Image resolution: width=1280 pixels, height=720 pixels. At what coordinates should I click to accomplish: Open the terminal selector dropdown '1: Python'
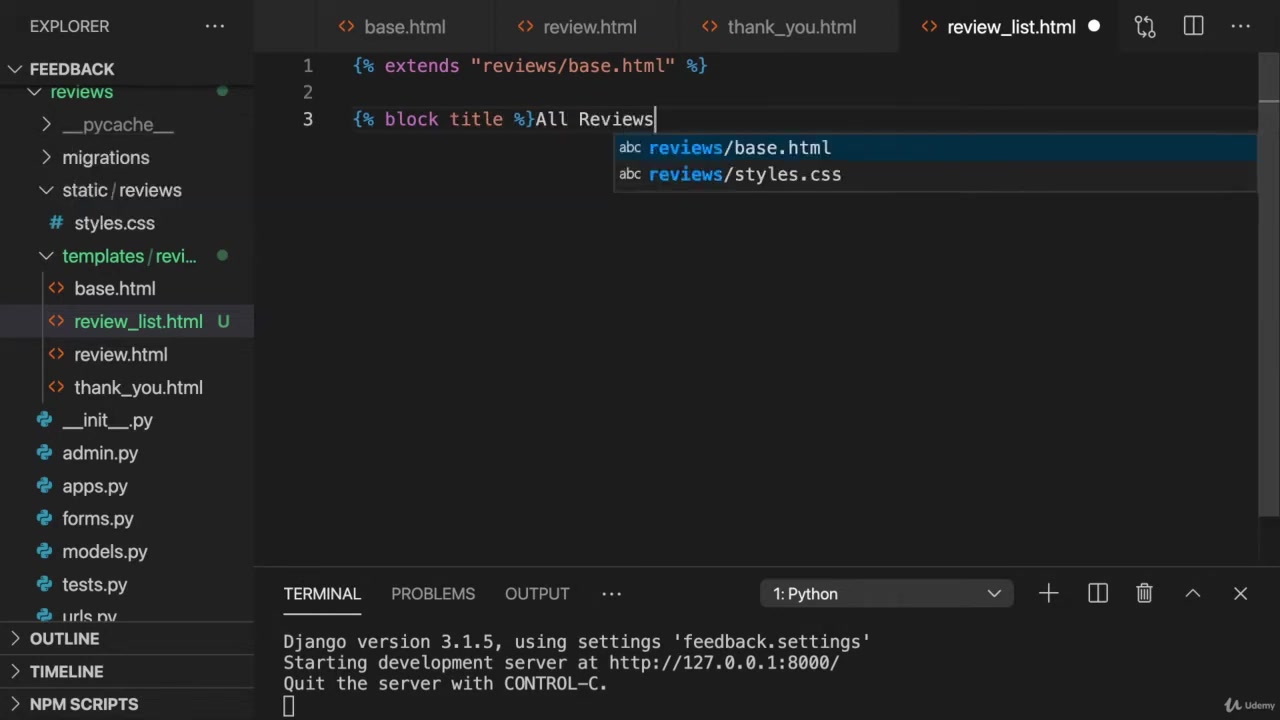pyautogui.click(x=886, y=594)
